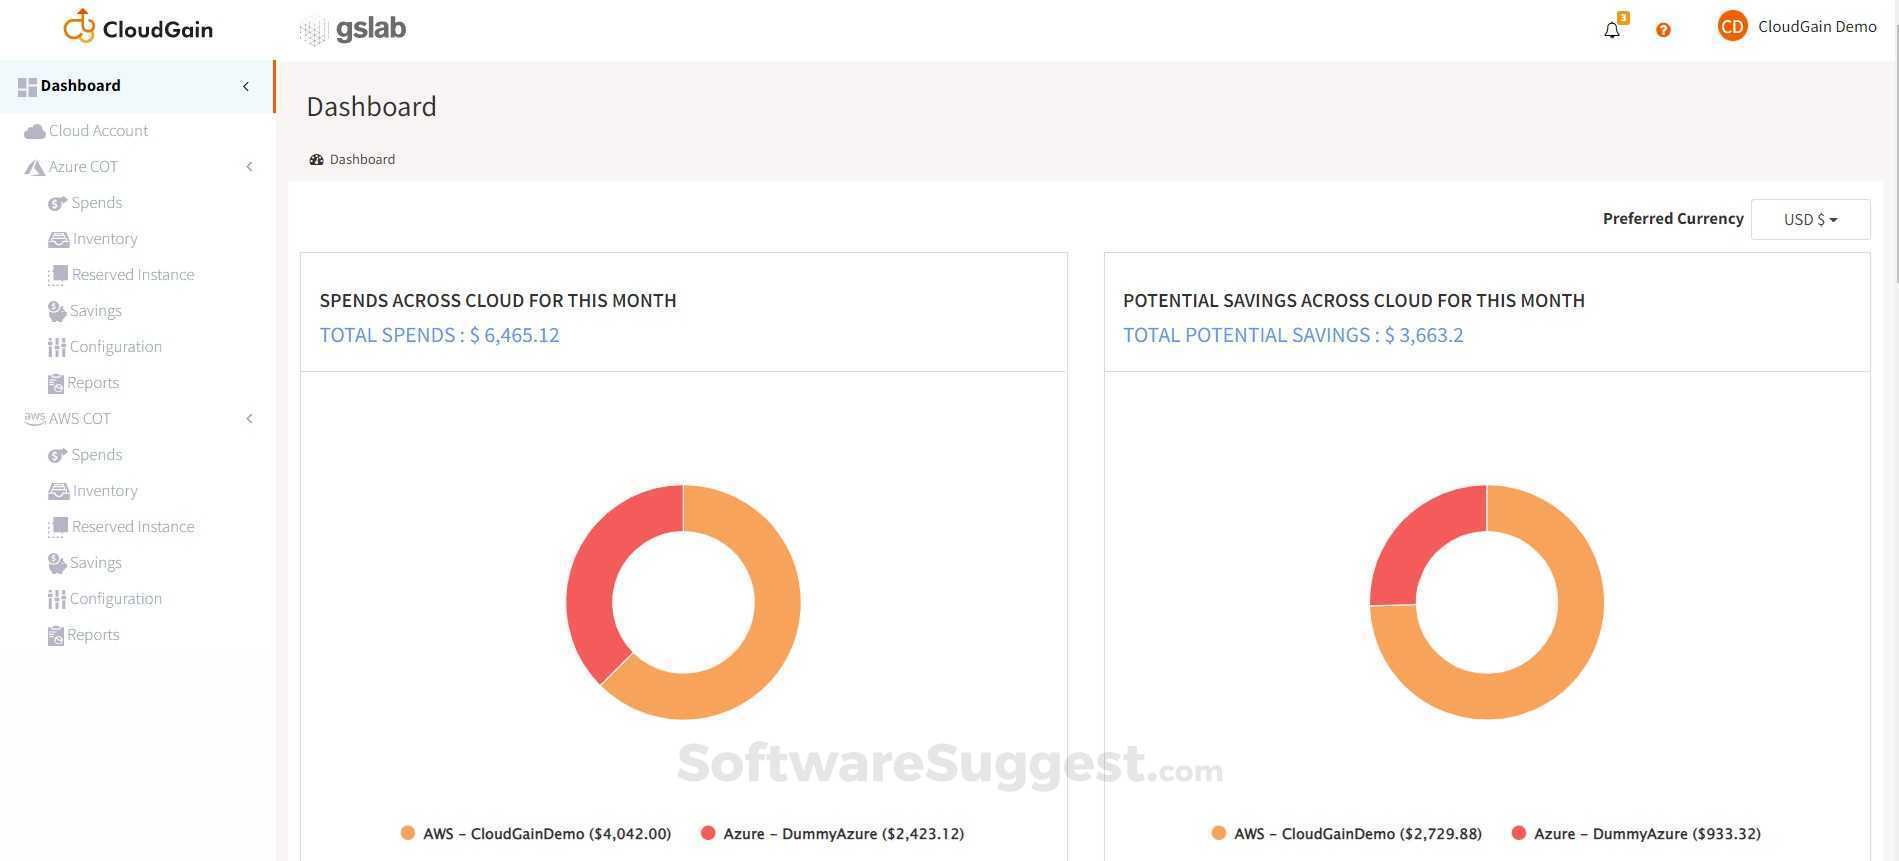
Task: Click the Azure Configuration sliders icon
Action: [57, 347]
